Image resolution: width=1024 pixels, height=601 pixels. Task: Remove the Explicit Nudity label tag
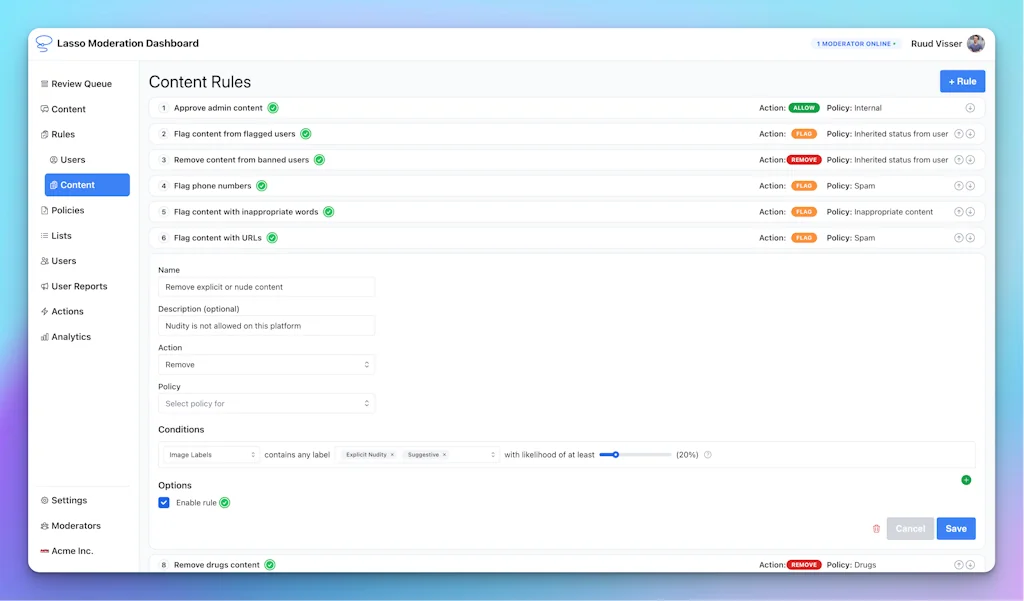[392, 454]
